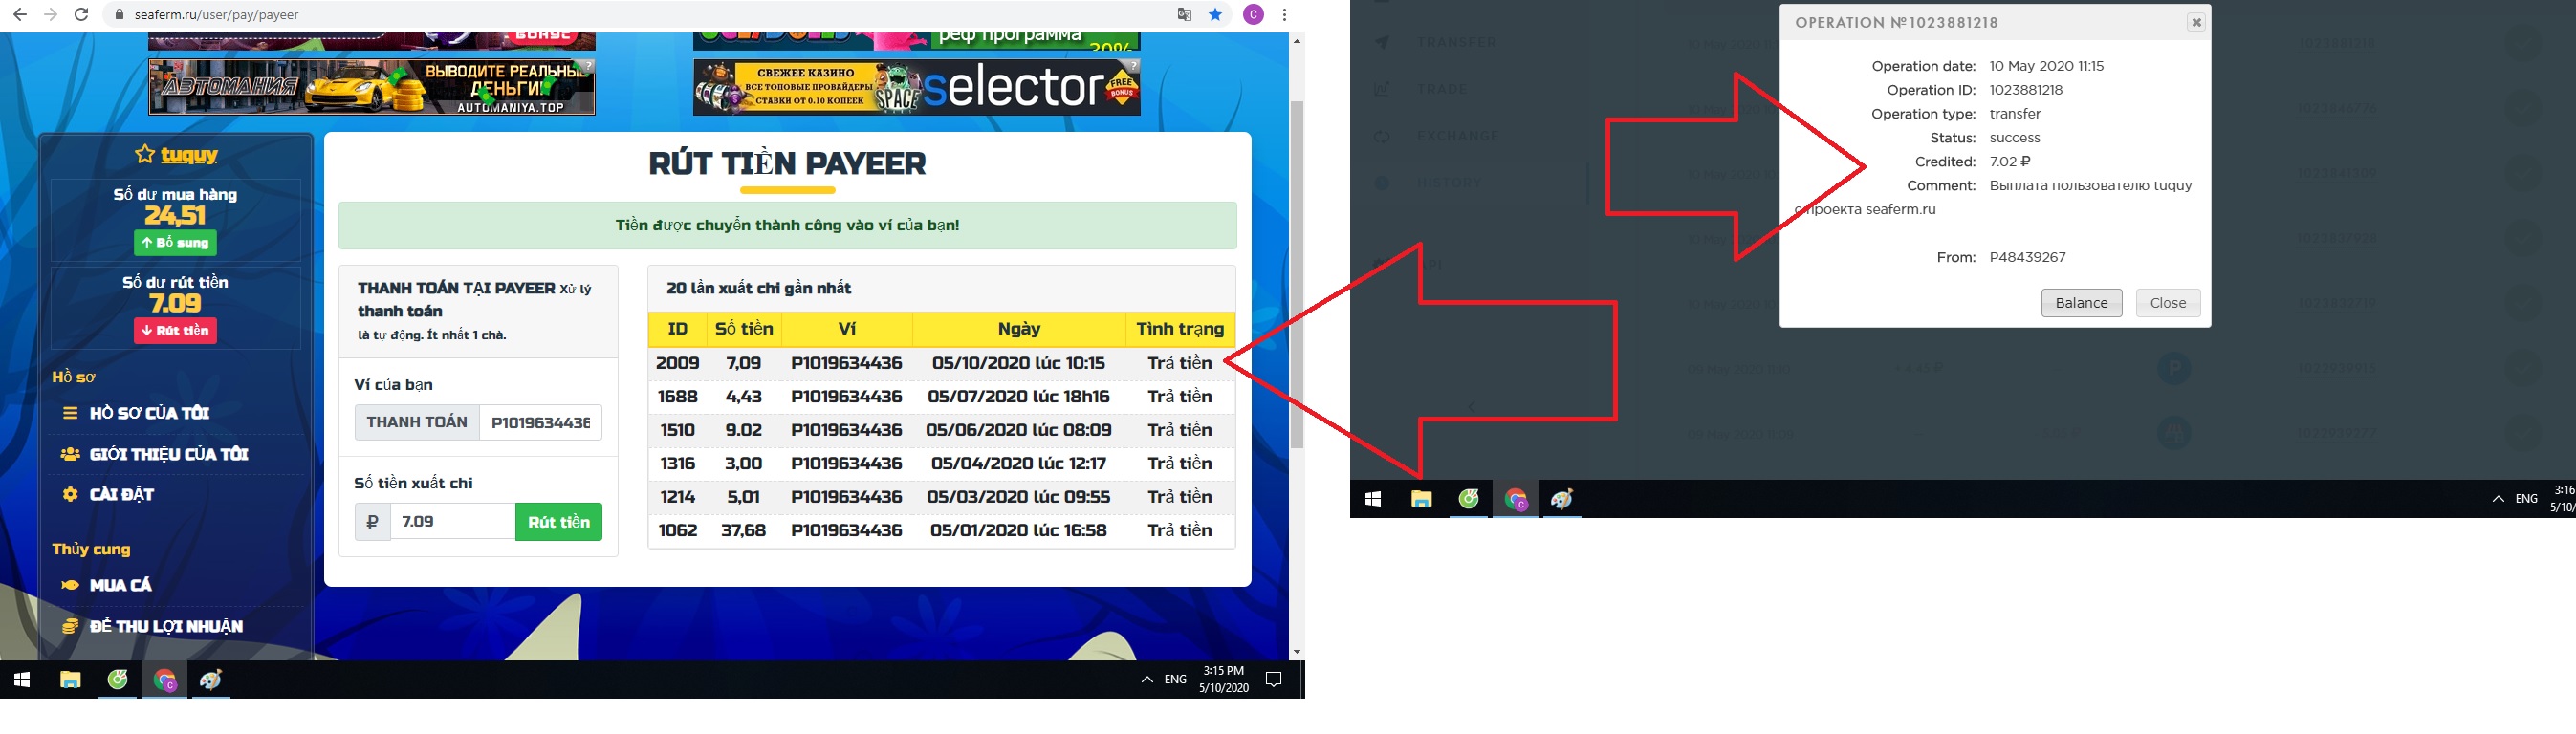
Task: Open TRANSFER in the Payeer menu
Action: coord(1457,42)
